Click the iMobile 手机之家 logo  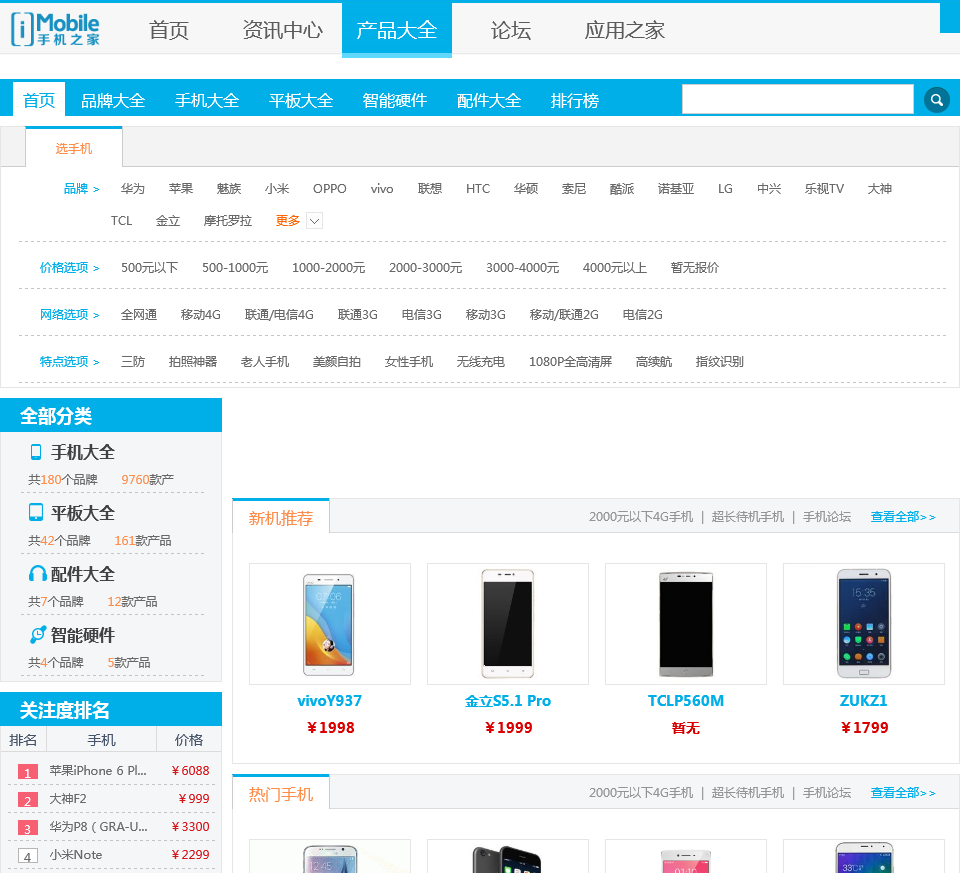coord(55,29)
